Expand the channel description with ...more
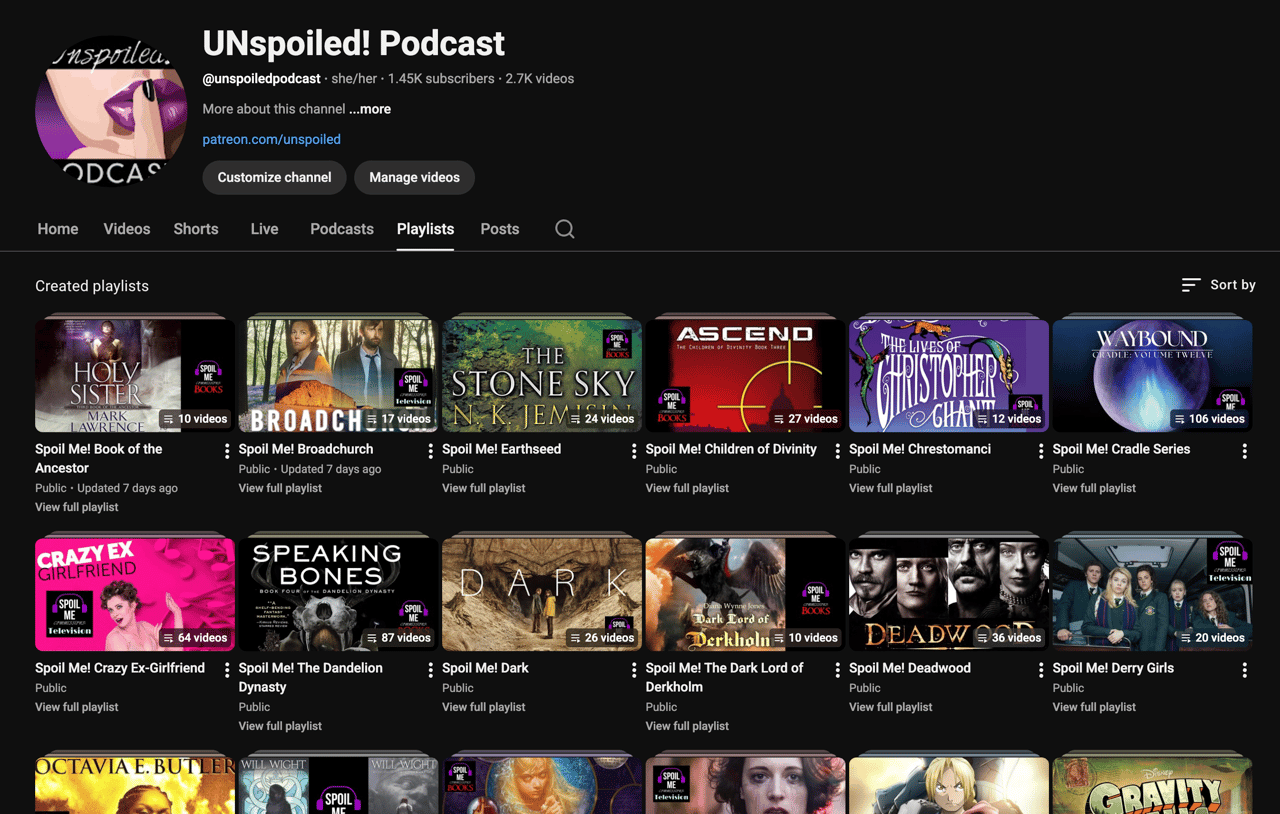The image size is (1280, 814). pyautogui.click(x=369, y=109)
